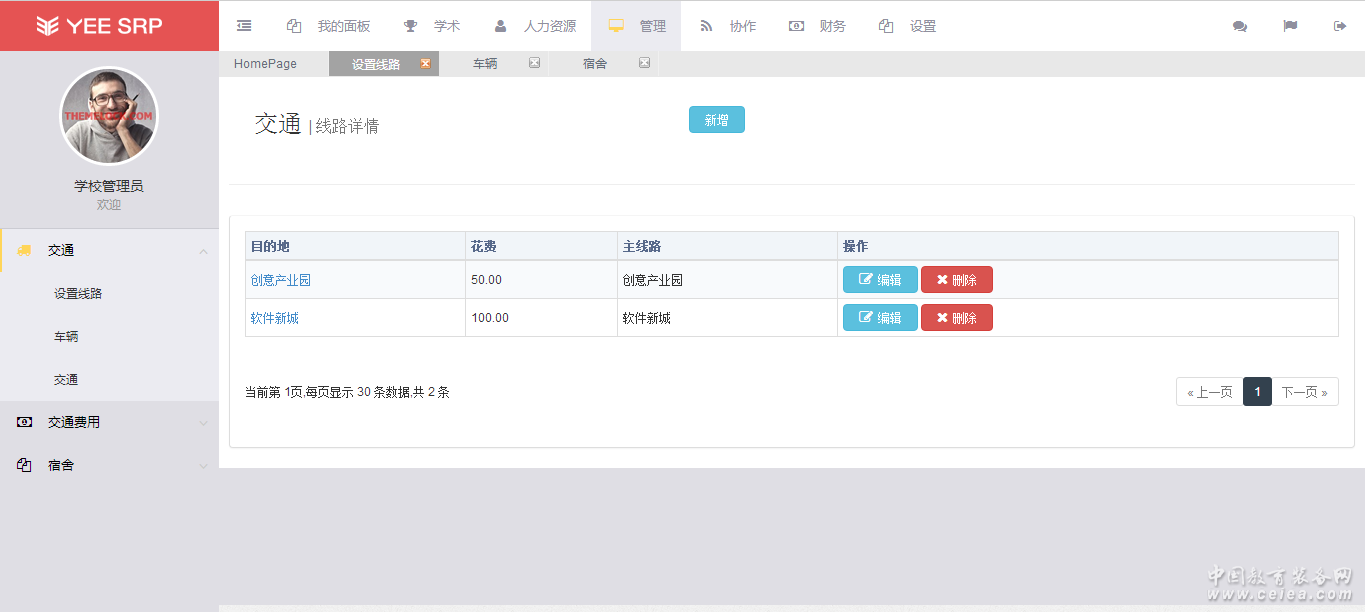Select 车辆 in the sidebar

(66, 337)
